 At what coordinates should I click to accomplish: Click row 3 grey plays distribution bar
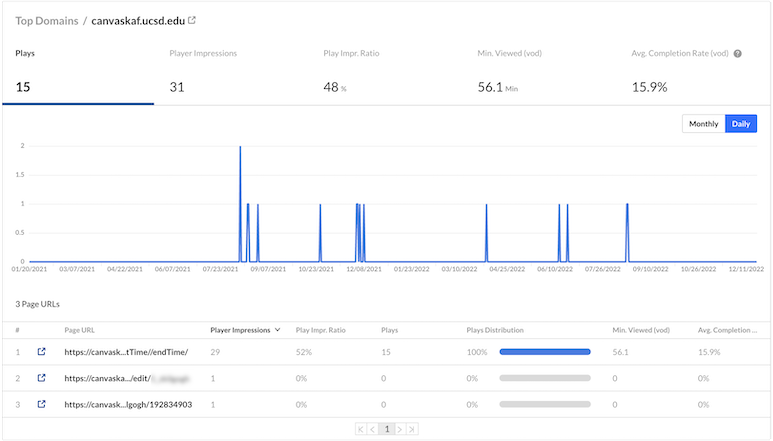click(545, 404)
